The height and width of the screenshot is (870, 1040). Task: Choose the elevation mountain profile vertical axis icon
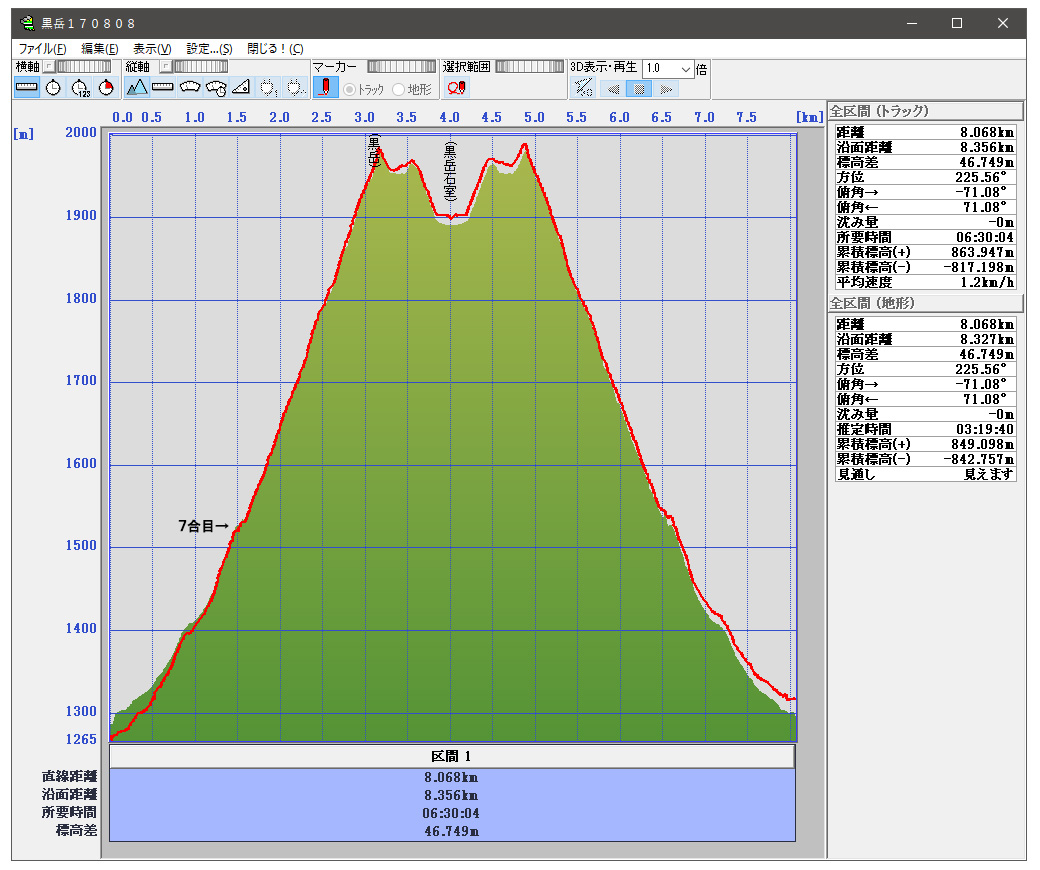coord(137,88)
